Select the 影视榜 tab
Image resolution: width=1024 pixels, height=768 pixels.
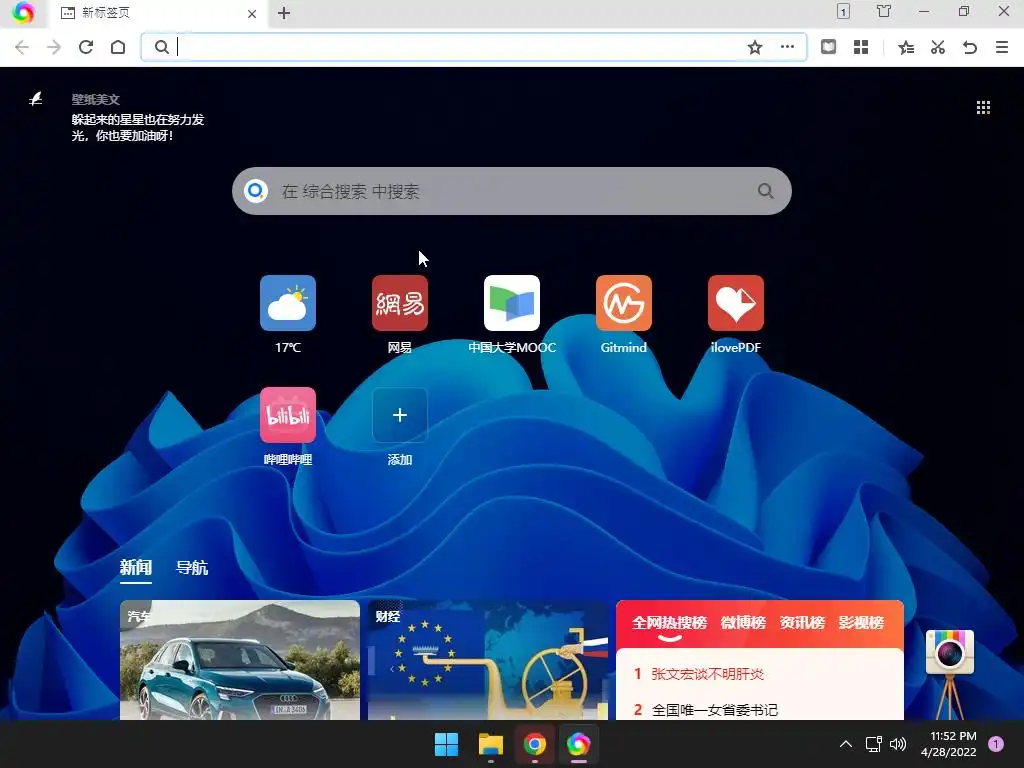pyautogui.click(x=861, y=622)
